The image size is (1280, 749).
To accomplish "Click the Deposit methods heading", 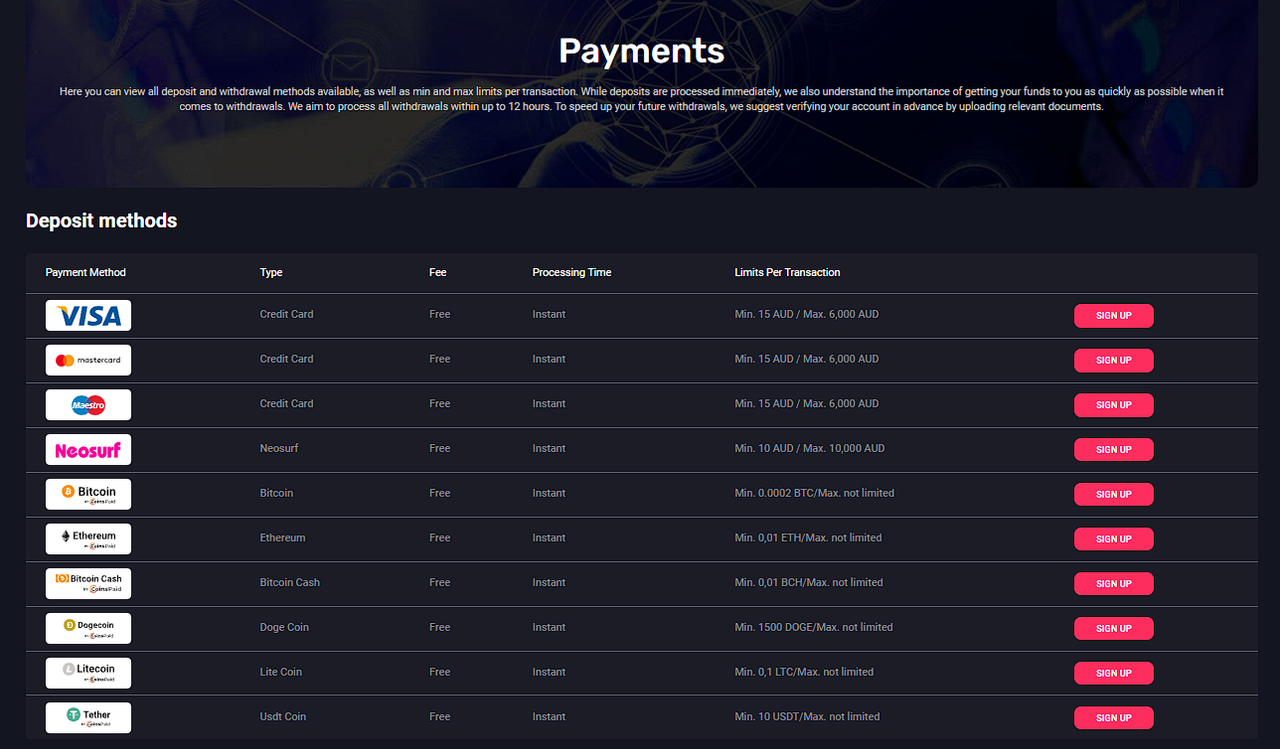I will click(x=101, y=221).
